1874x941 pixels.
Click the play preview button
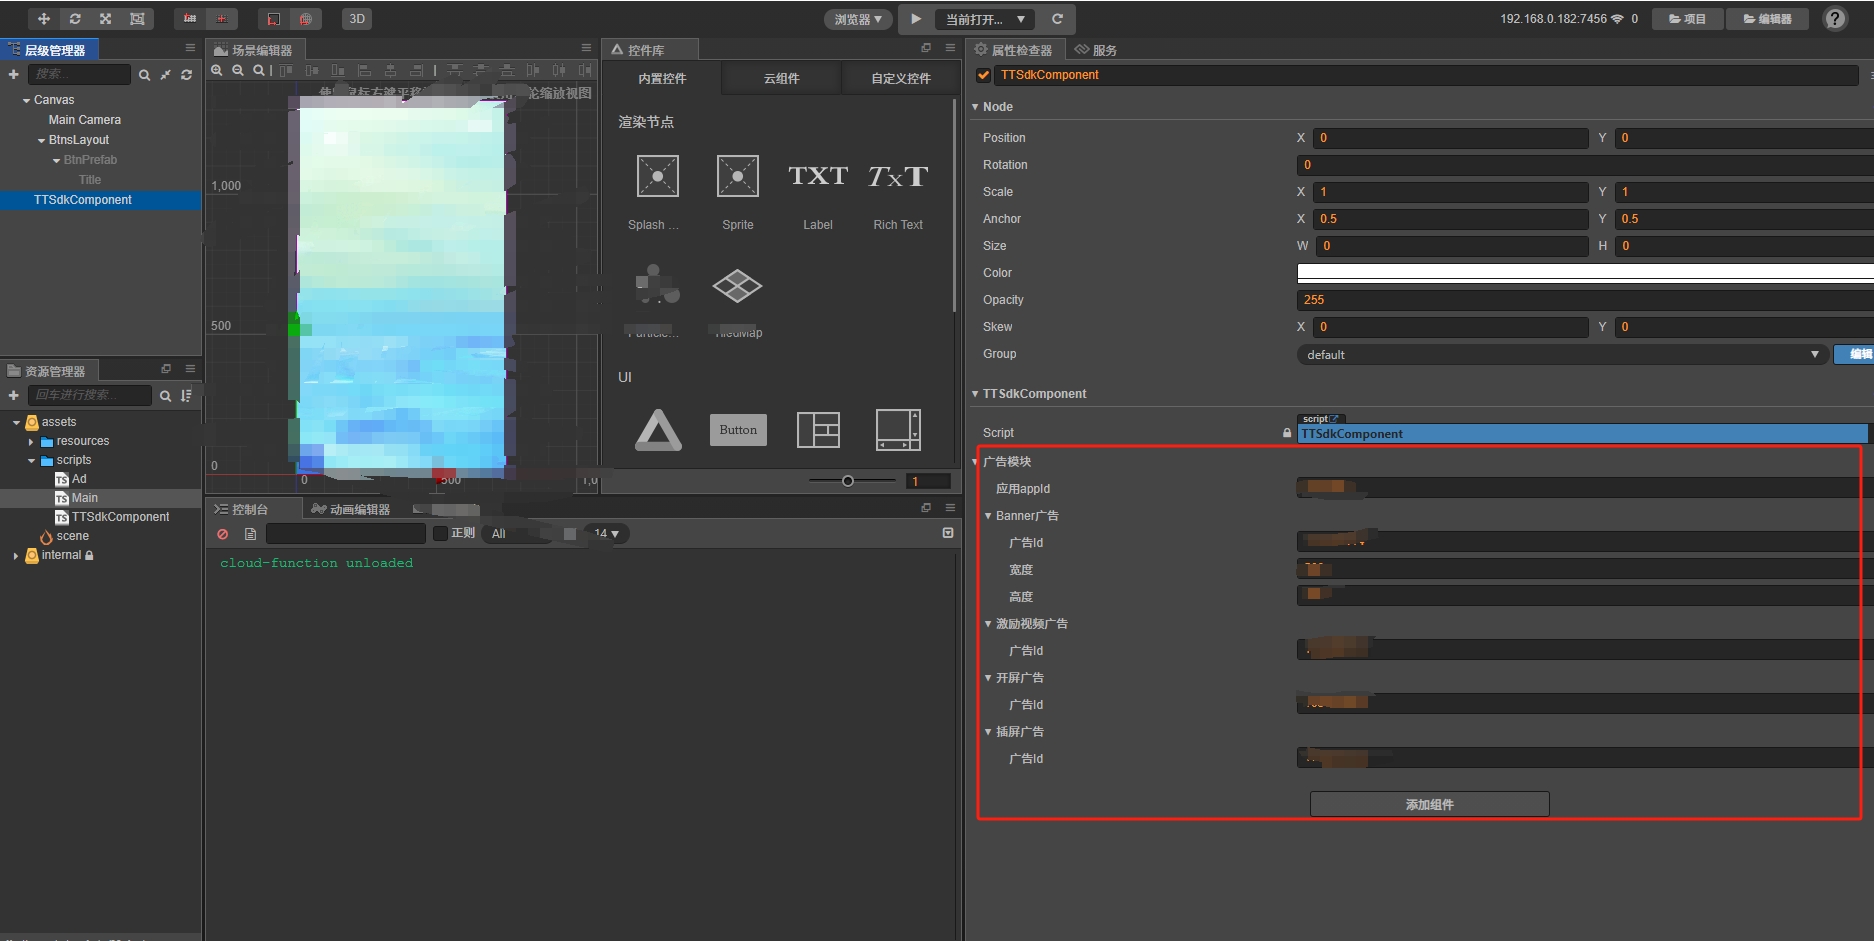point(916,19)
